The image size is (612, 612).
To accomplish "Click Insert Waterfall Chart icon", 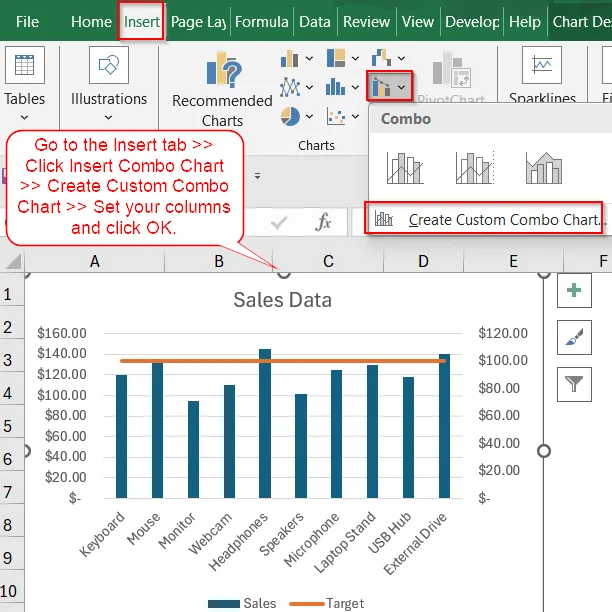I will point(381,58).
